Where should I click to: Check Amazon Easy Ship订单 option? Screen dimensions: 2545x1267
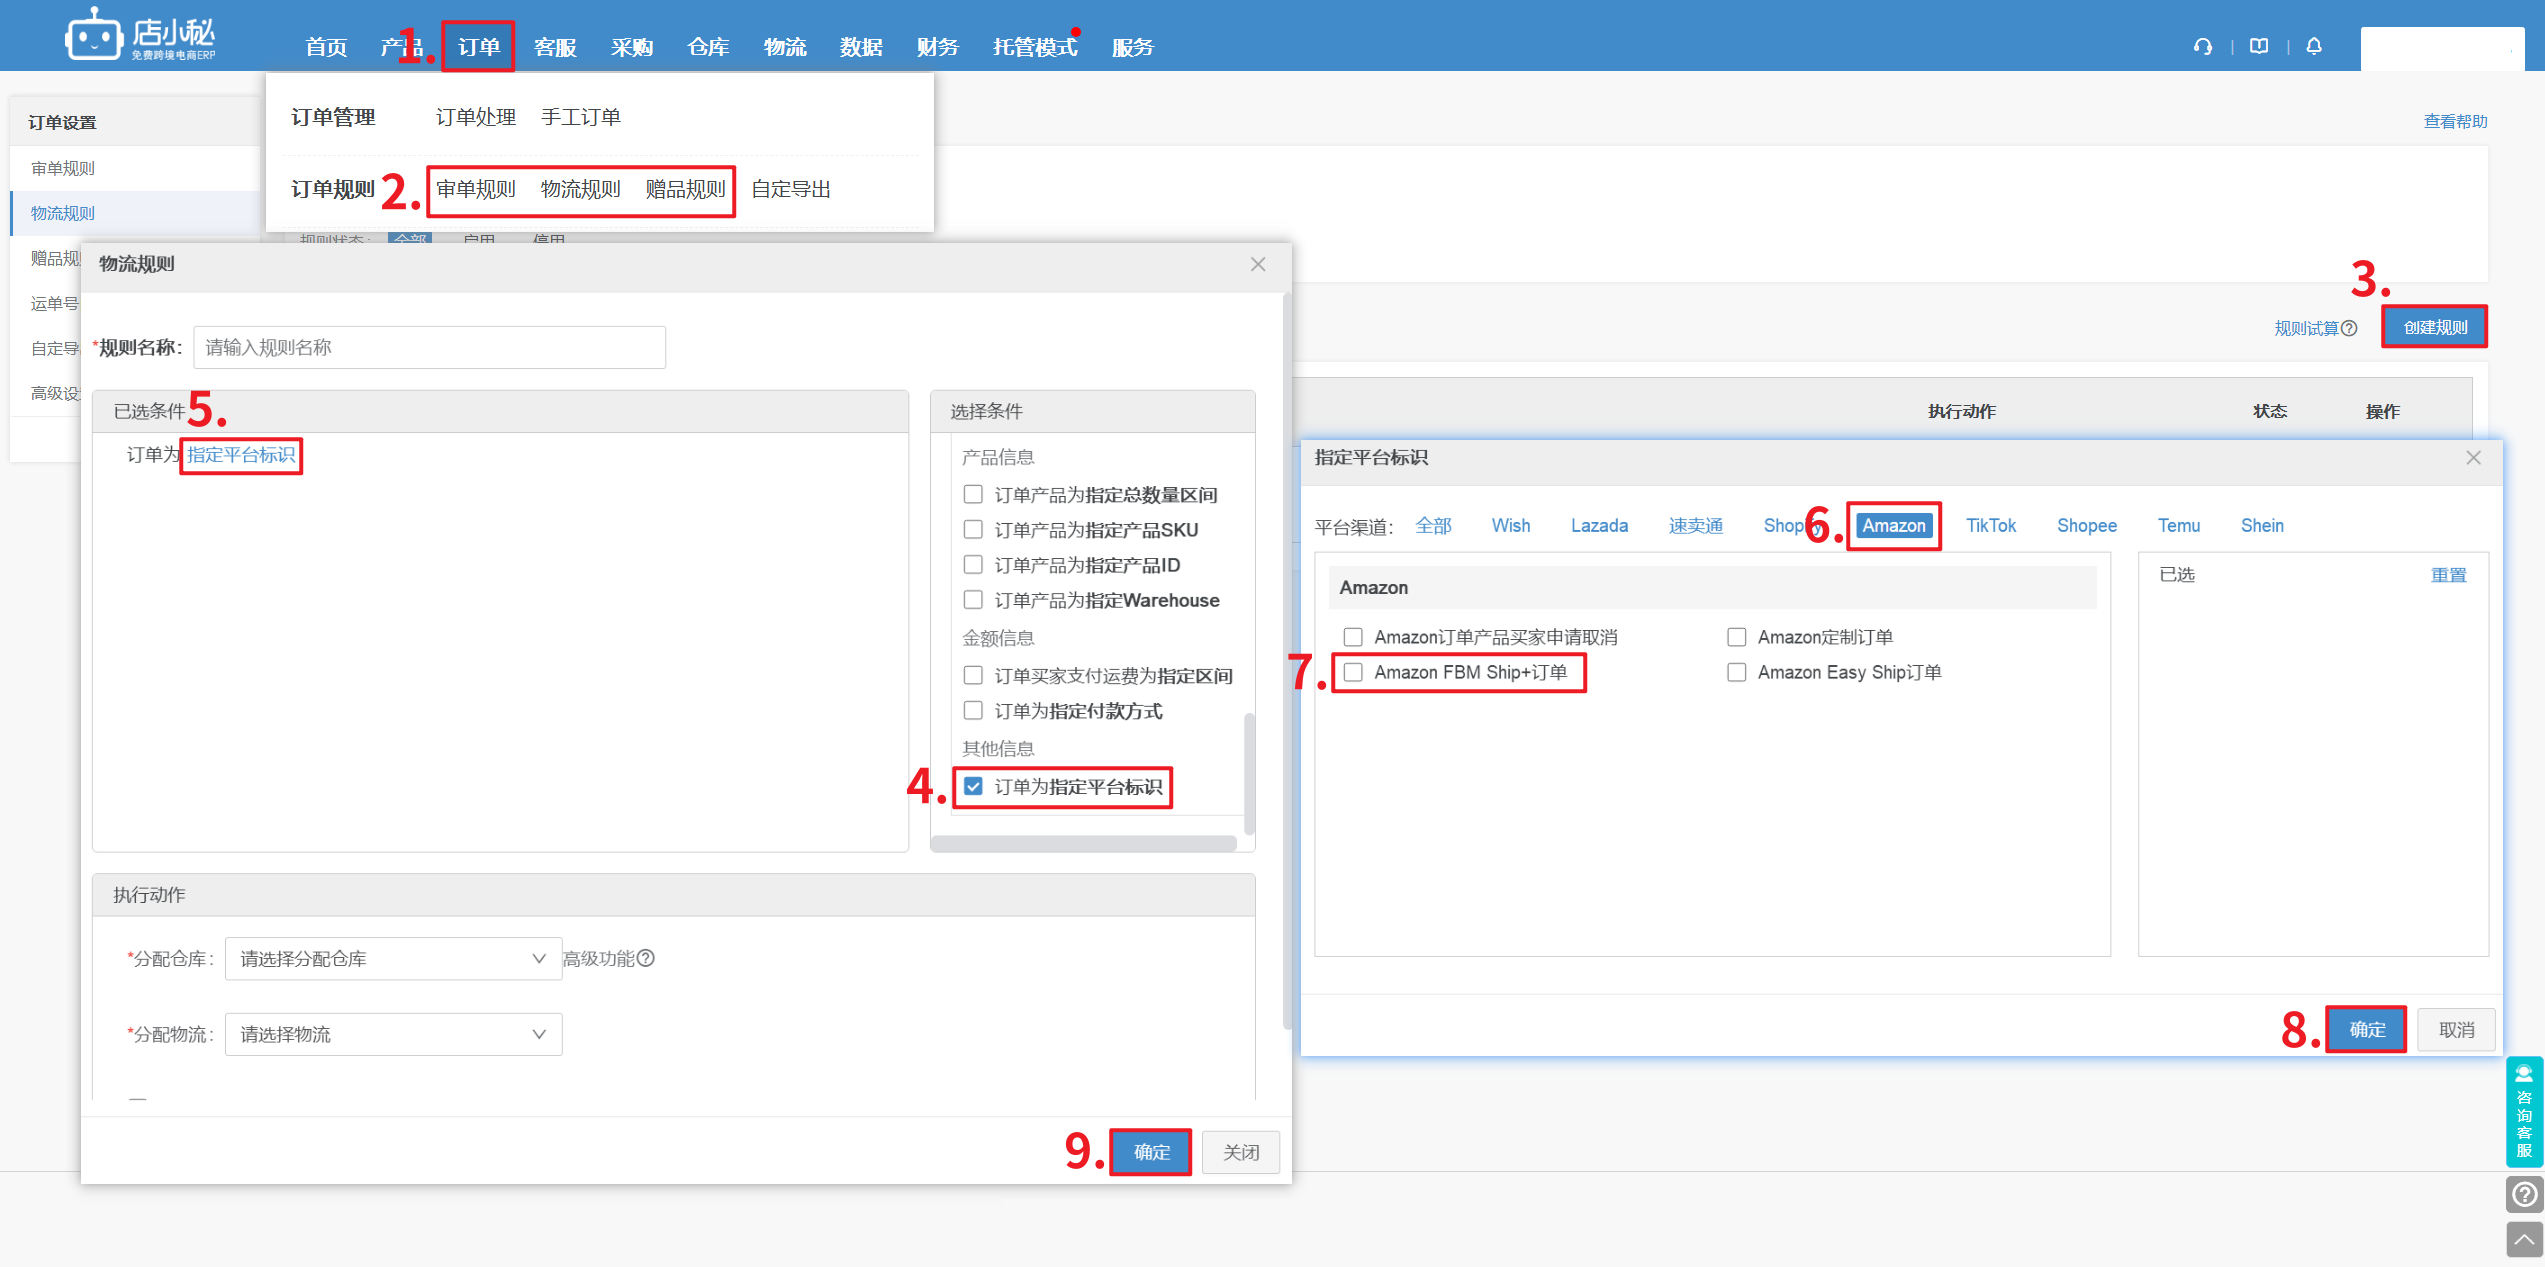(1737, 672)
